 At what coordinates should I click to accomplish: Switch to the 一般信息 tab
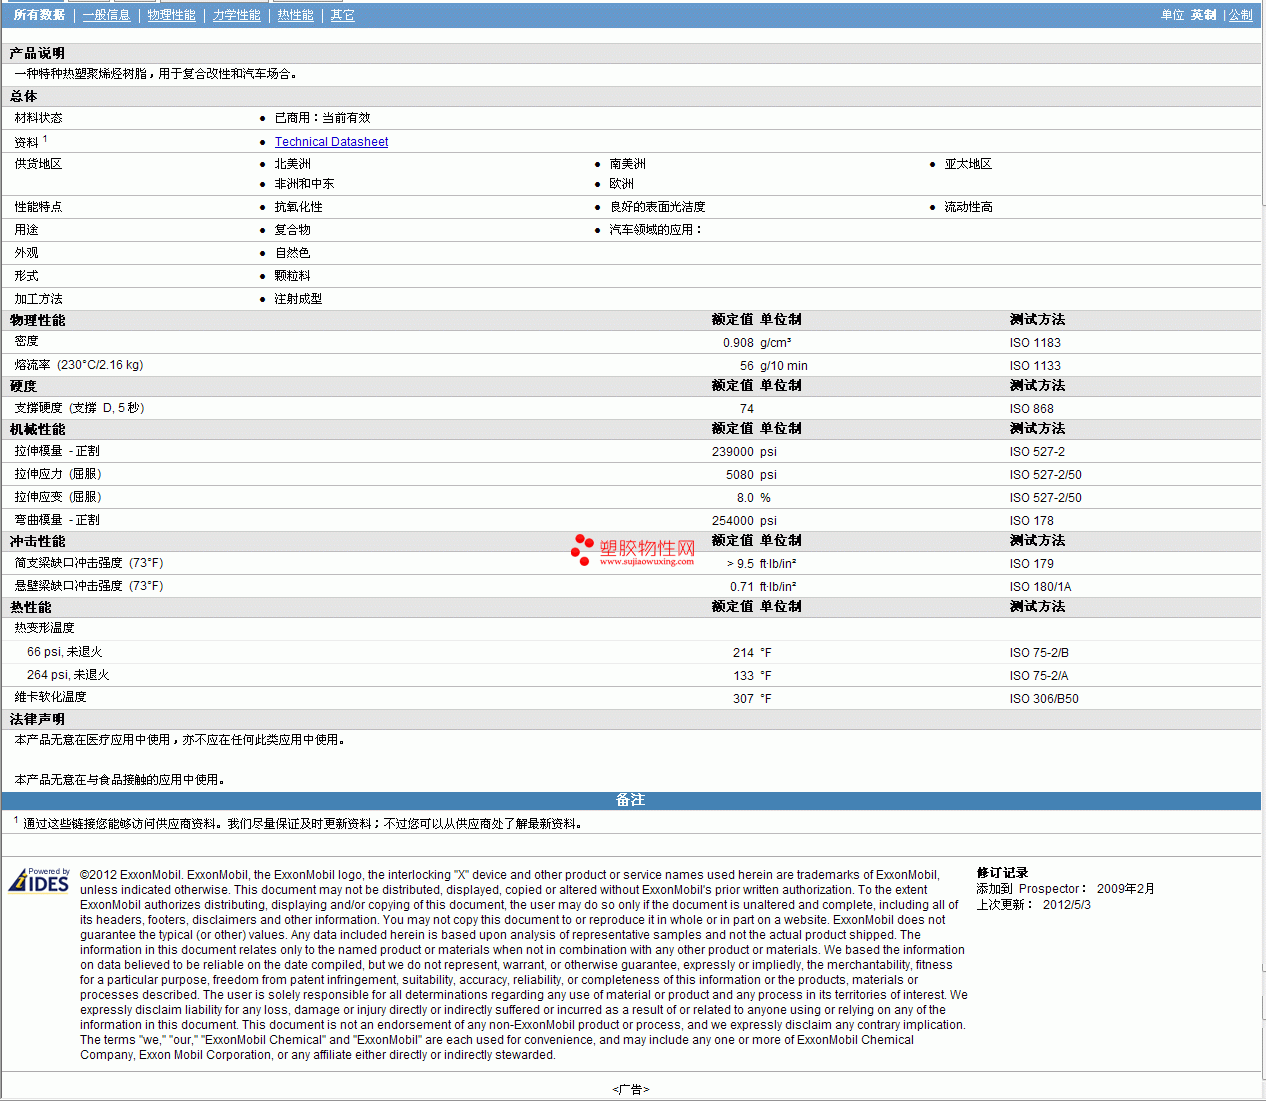(106, 15)
